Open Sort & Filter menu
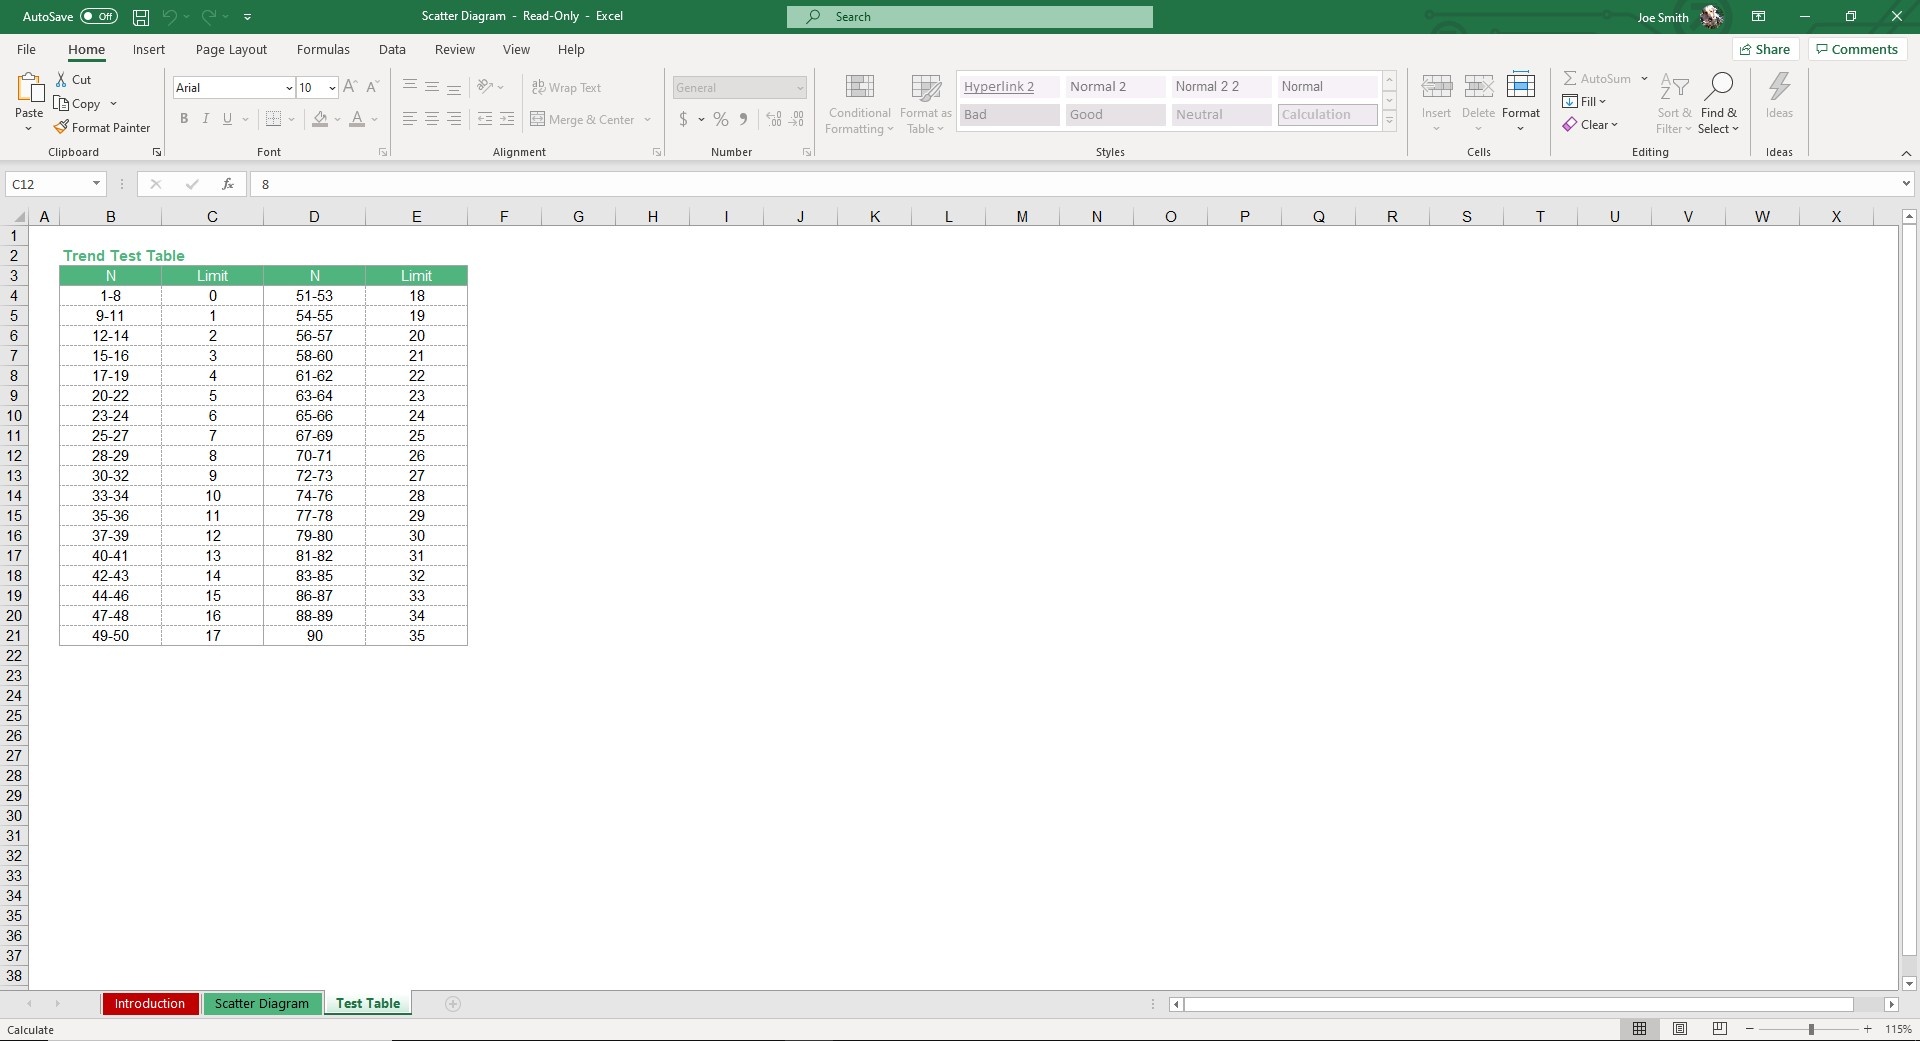 [x=1674, y=103]
